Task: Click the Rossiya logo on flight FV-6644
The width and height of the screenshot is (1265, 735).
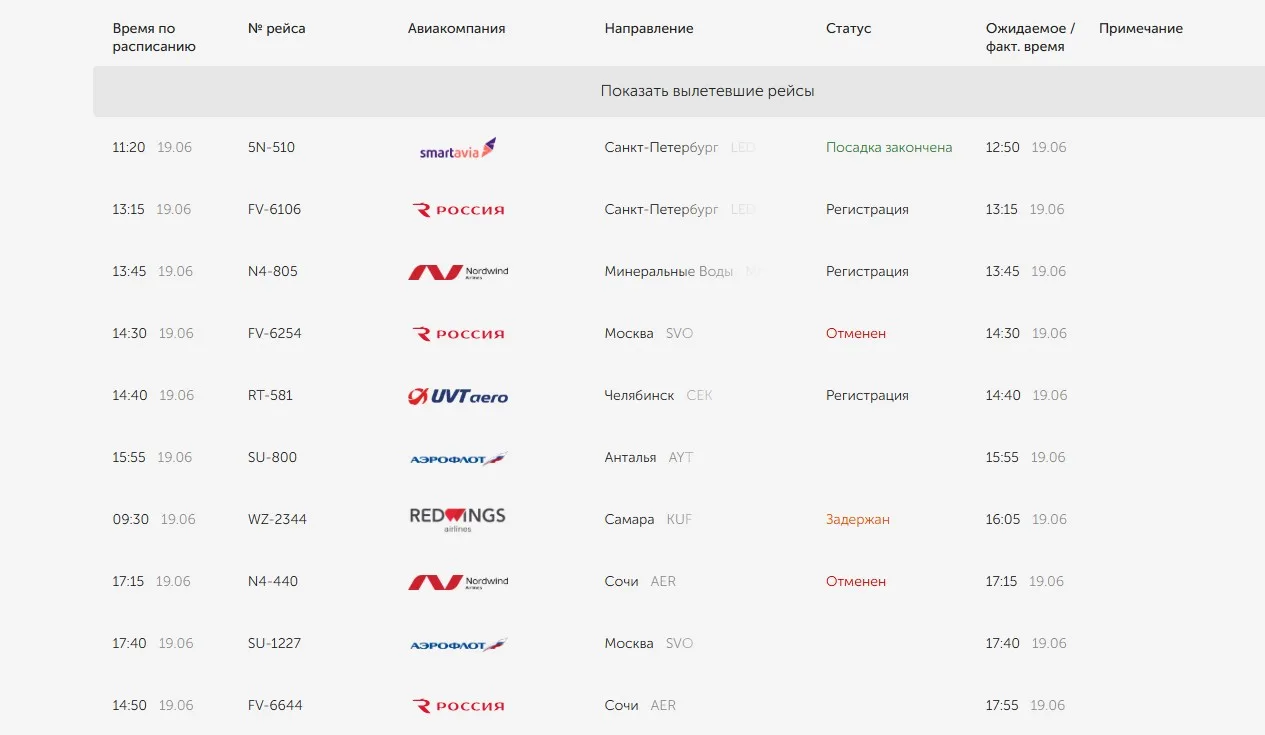Action: 458,706
